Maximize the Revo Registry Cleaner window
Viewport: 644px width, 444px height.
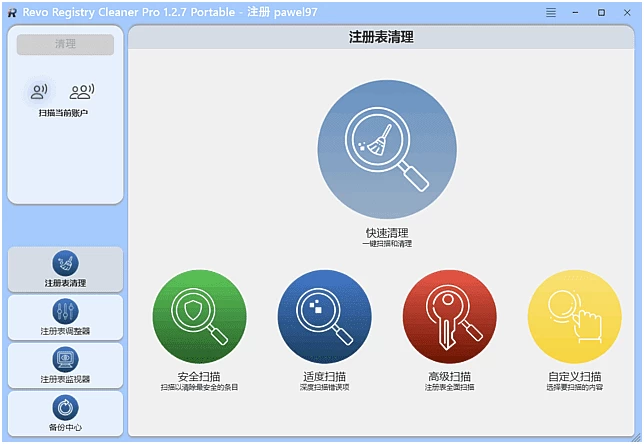coord(601,12)
